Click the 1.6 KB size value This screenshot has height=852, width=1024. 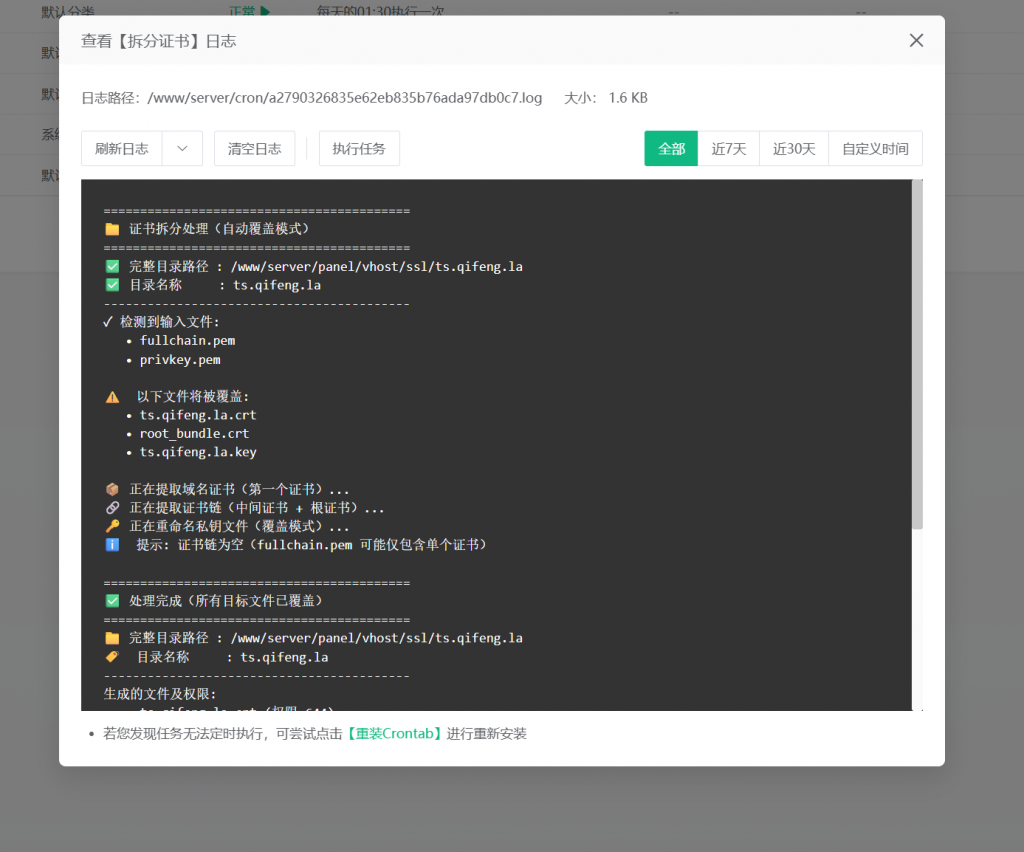click(628, 98)
